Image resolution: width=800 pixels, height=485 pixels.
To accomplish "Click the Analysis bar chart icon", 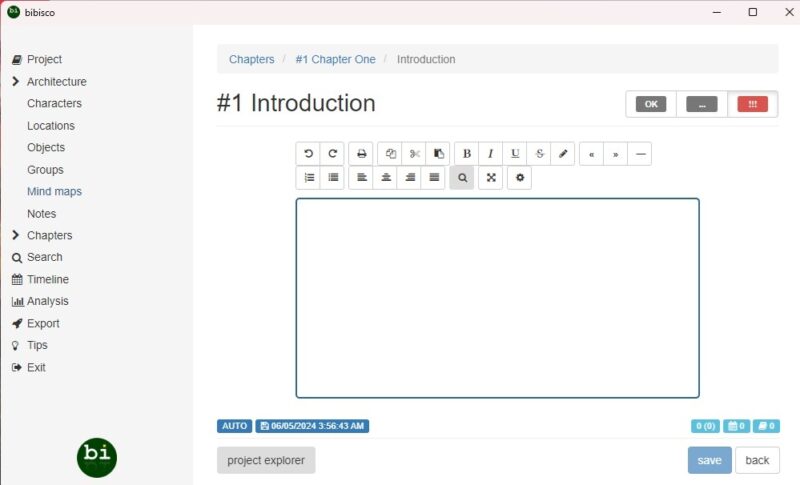I will point(17,301).
